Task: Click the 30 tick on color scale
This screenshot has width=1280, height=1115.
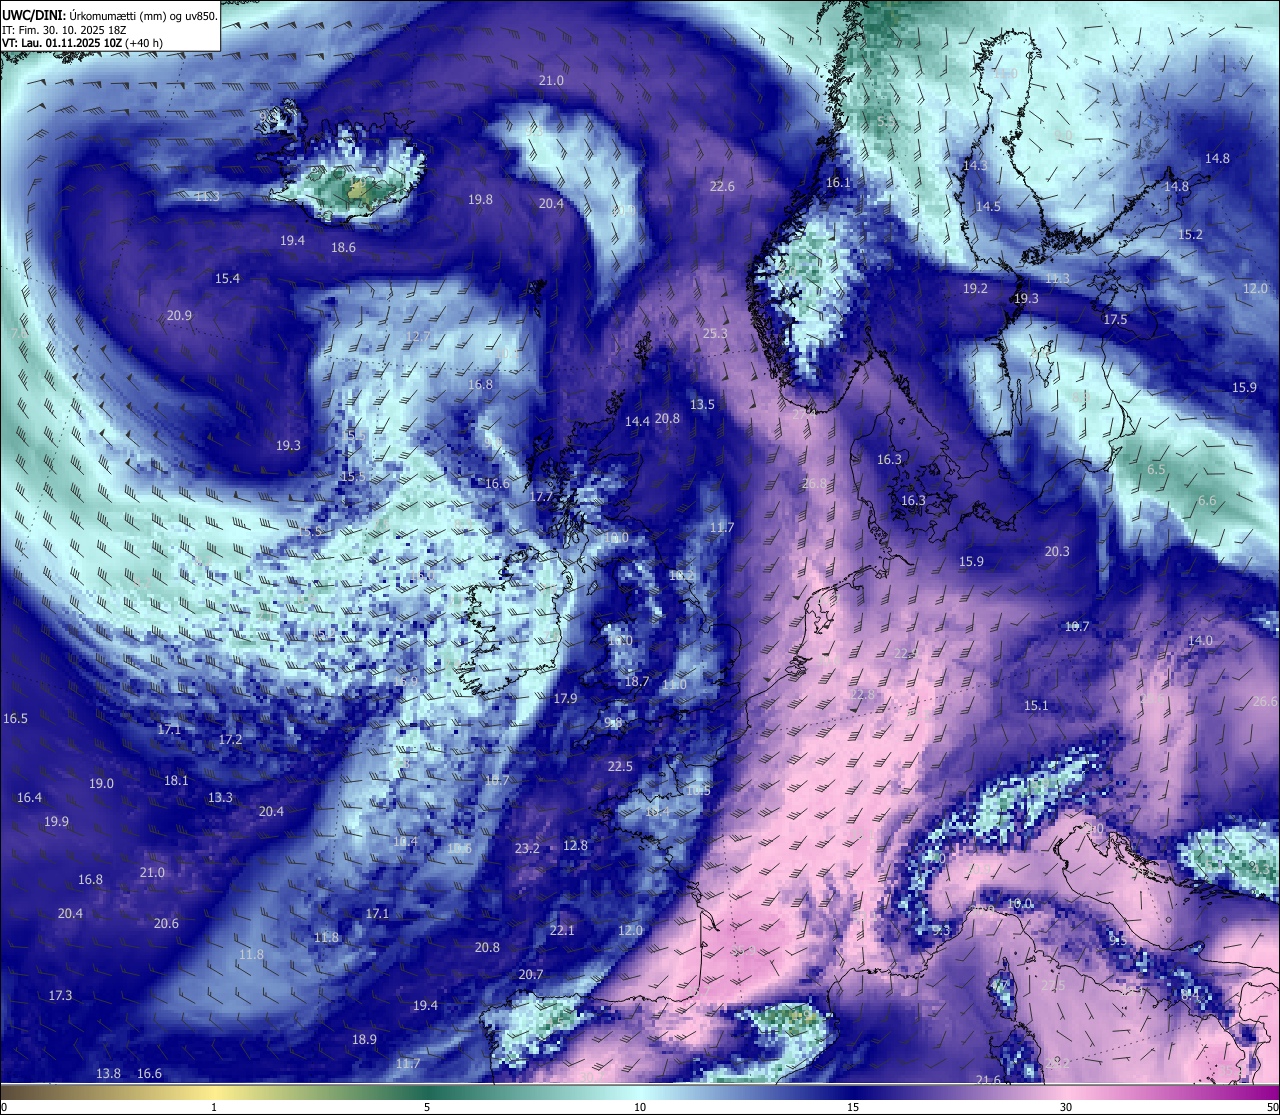Action: (x=1066, y=1107)
